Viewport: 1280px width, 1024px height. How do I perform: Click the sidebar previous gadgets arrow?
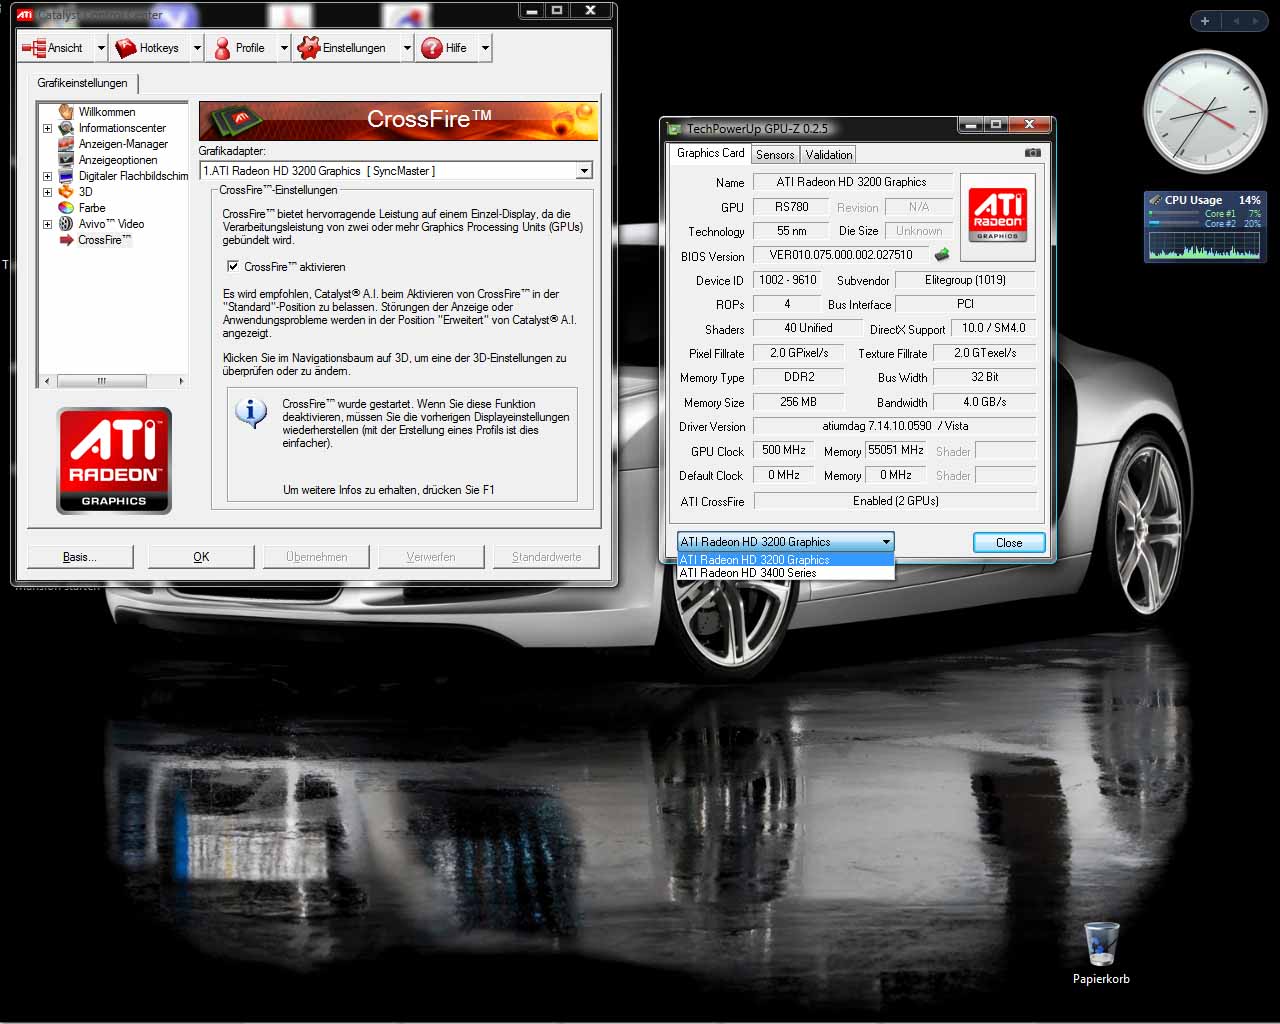point(1236,21)
